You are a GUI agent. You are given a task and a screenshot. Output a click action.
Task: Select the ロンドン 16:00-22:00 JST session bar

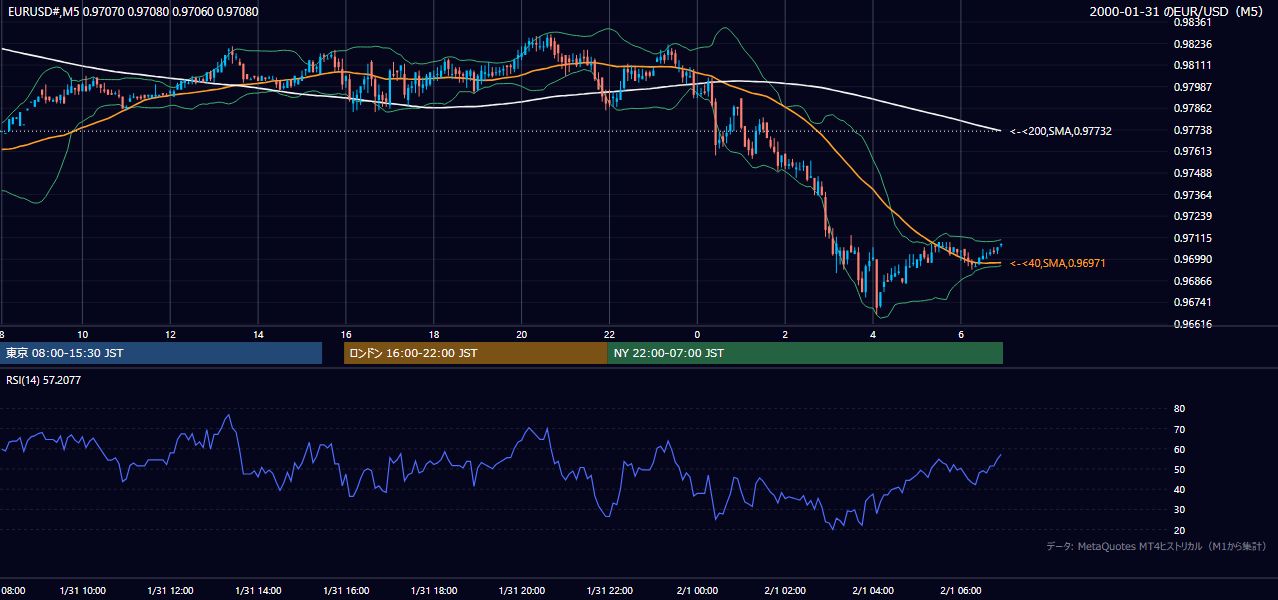tap(475, 353)
